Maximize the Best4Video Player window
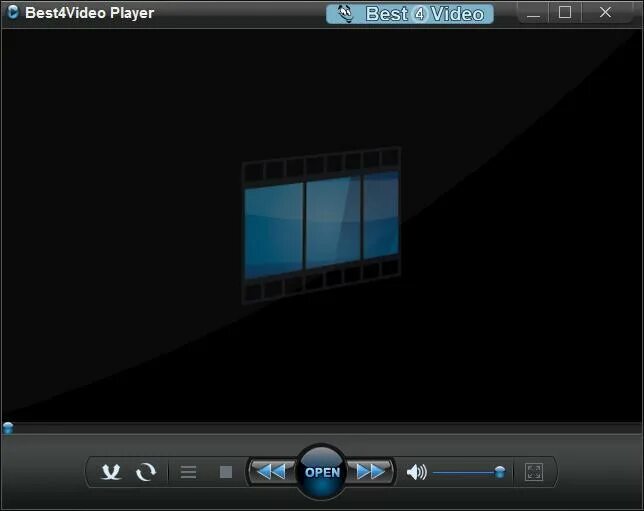The width and height of the screenshot is (644, 511). pyautogui.click(x=565, y=13)
